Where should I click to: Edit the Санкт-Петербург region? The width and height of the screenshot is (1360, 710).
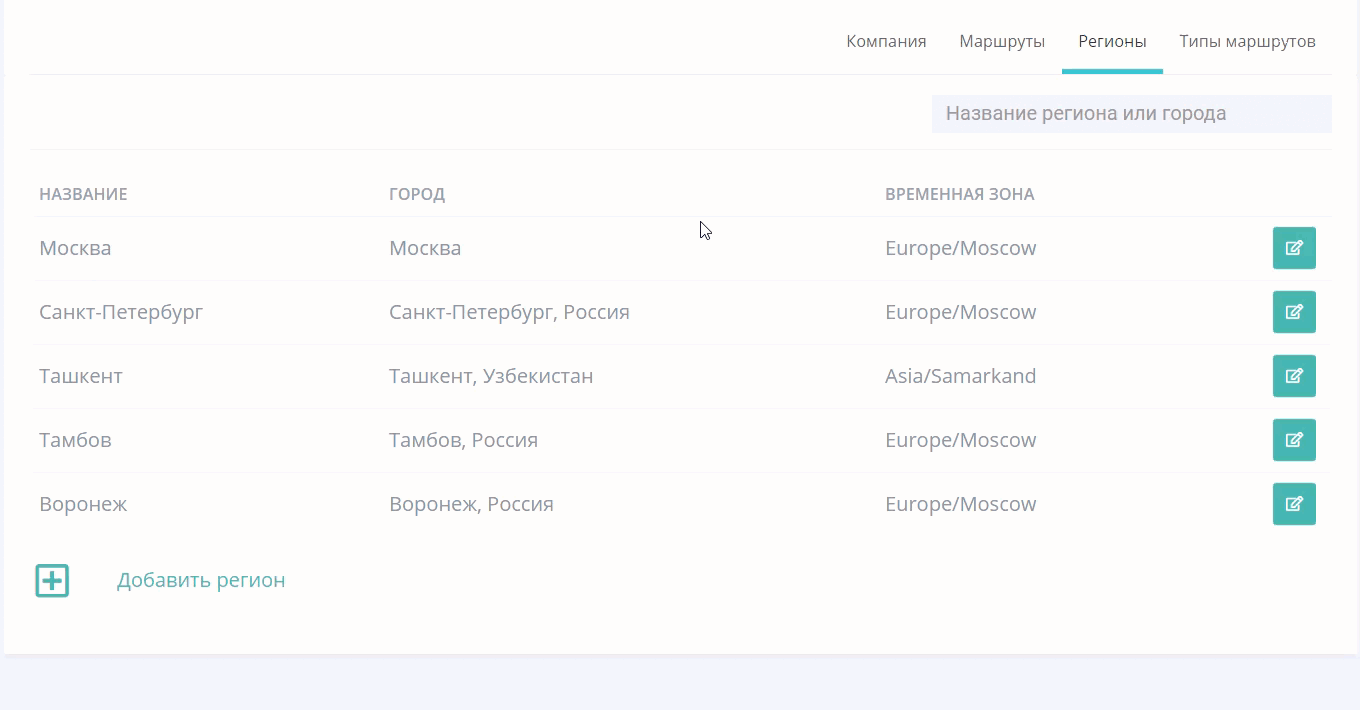1293,312
